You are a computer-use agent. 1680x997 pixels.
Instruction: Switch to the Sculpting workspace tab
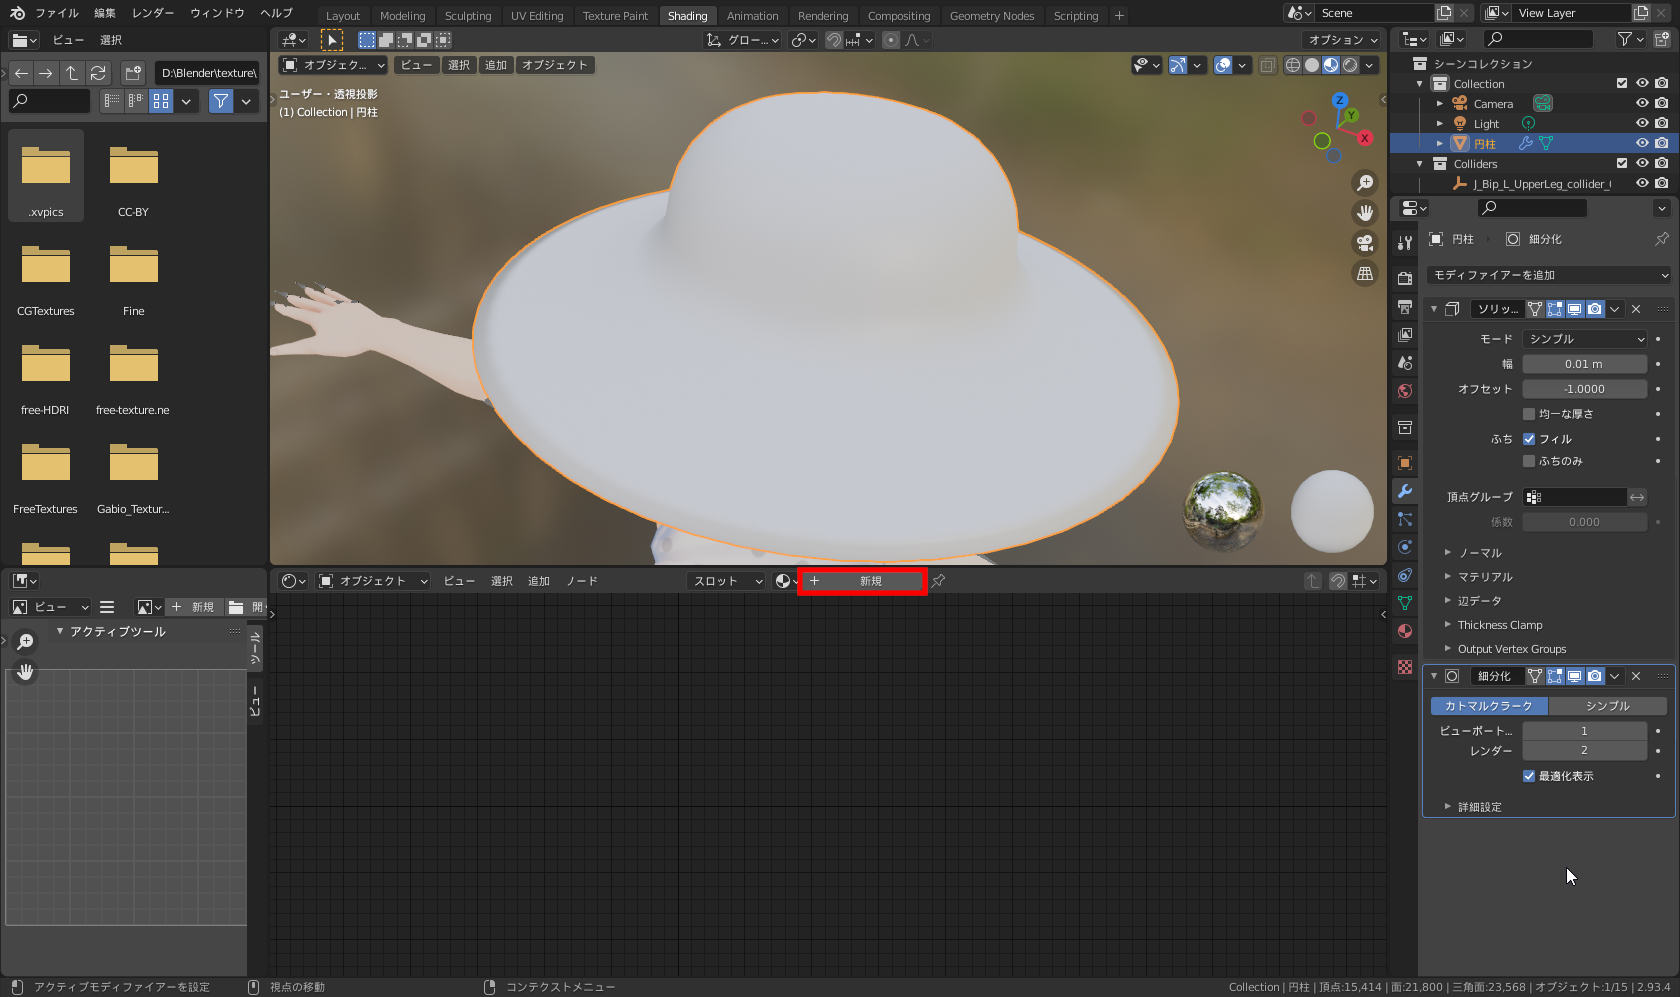click(468, 16)
